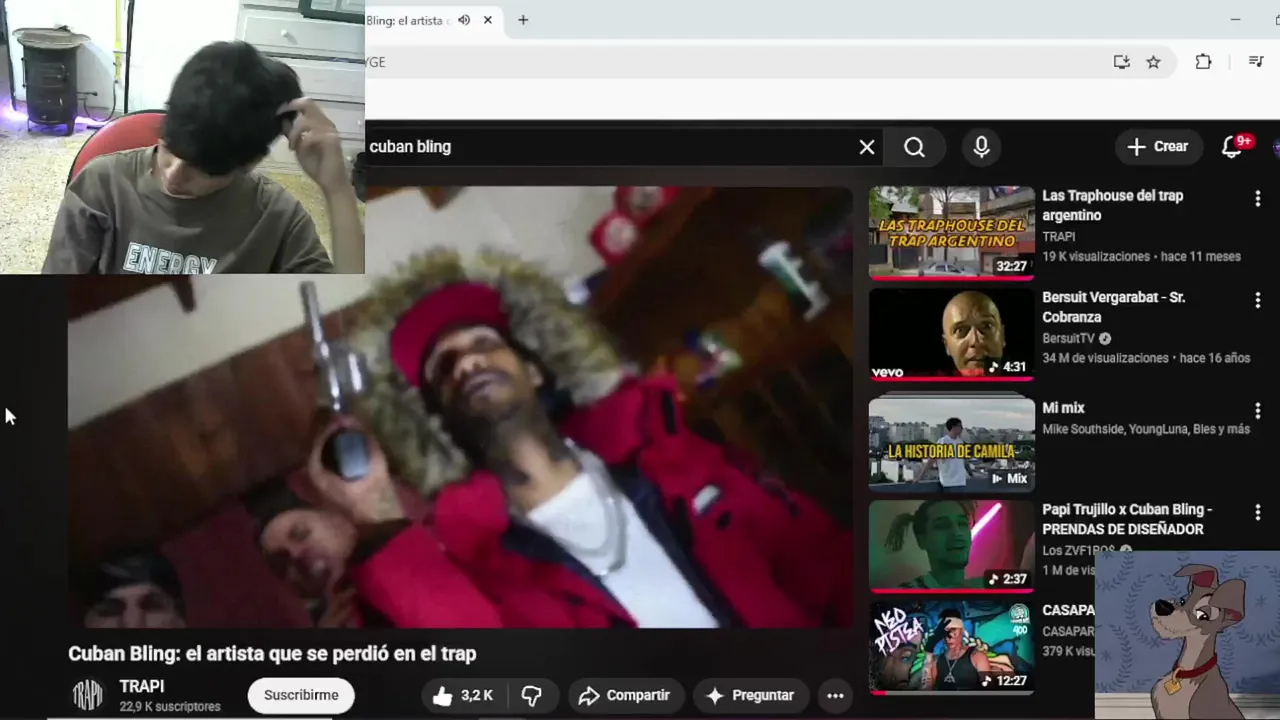Click the Preguntar button

749,695
